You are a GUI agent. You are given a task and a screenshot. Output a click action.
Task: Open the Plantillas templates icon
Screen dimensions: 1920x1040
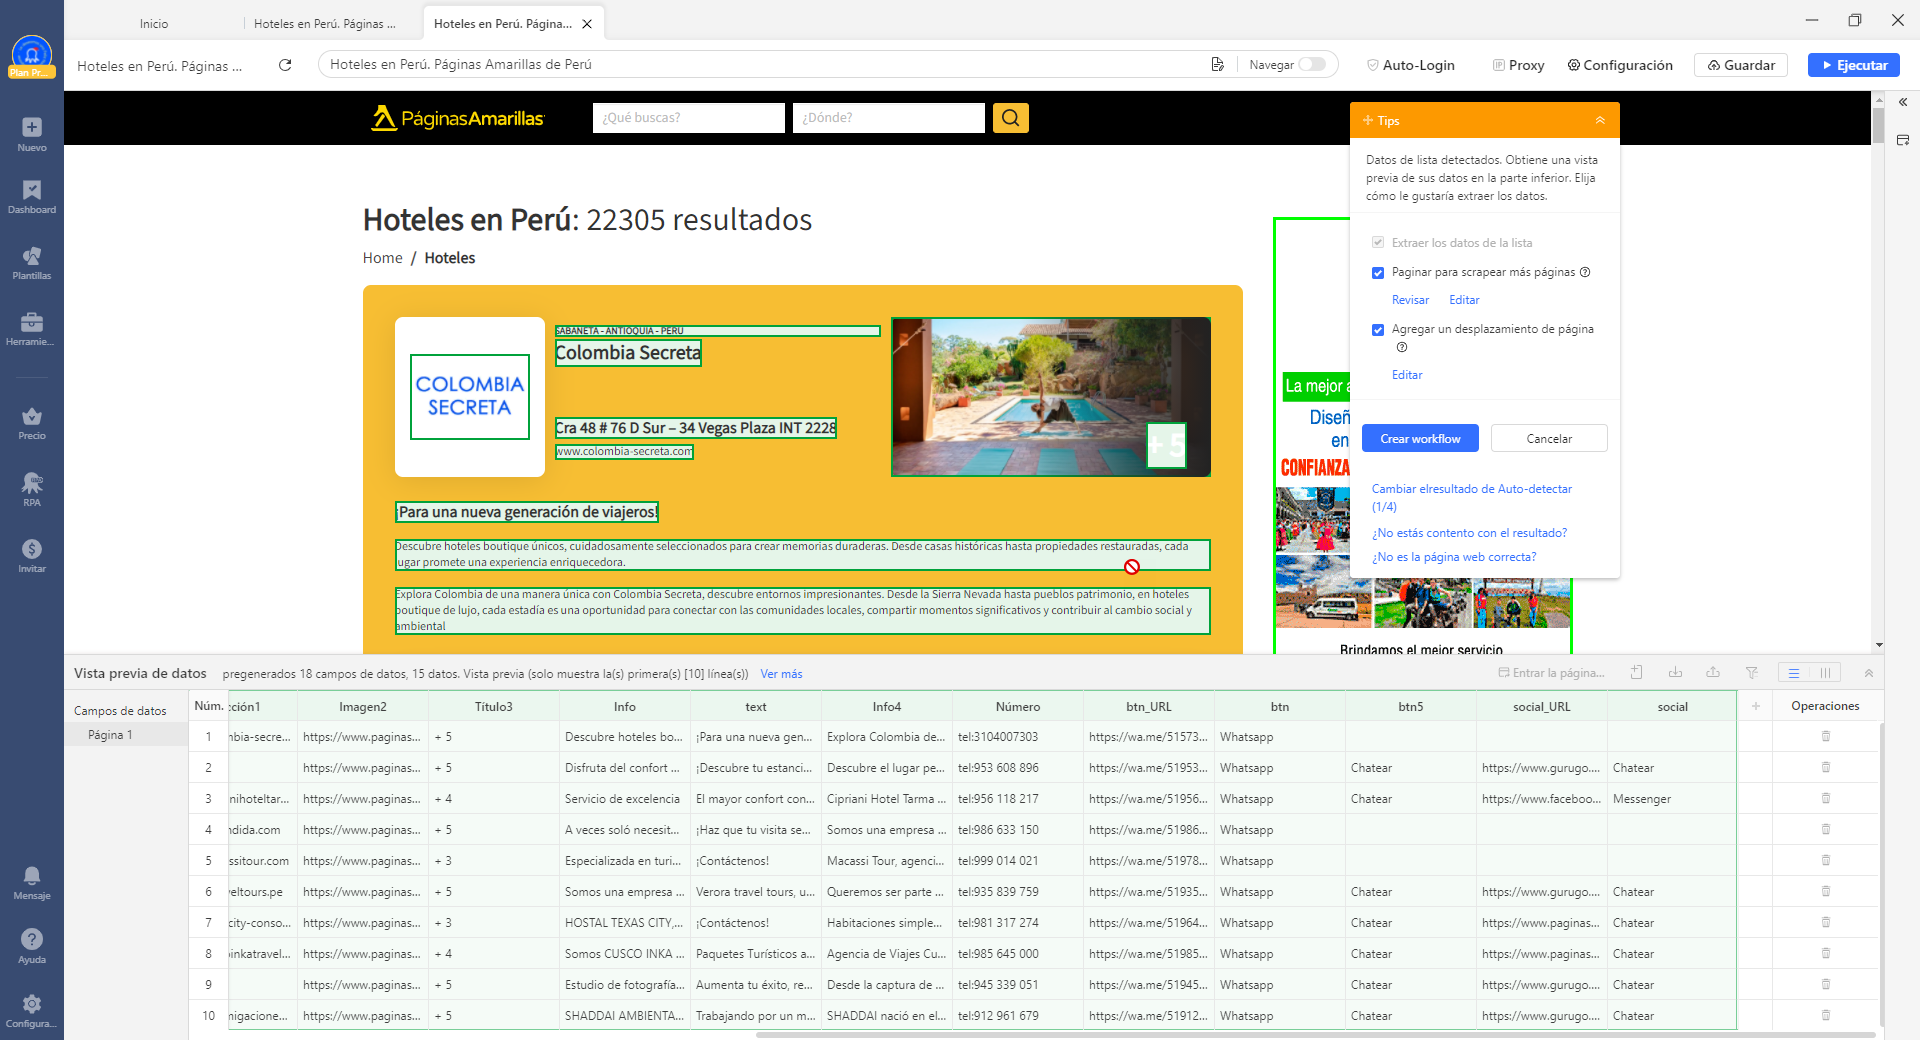[32, 263]
